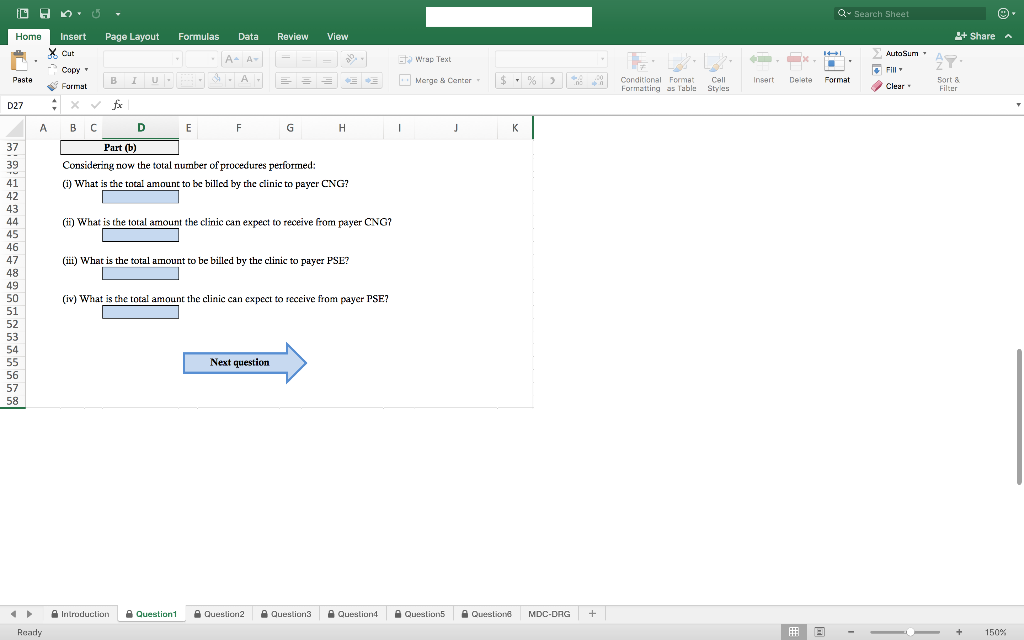The image size is (1024, 640).
Task: Click the answer cell below question (i)
Action: tap(139, 196)
